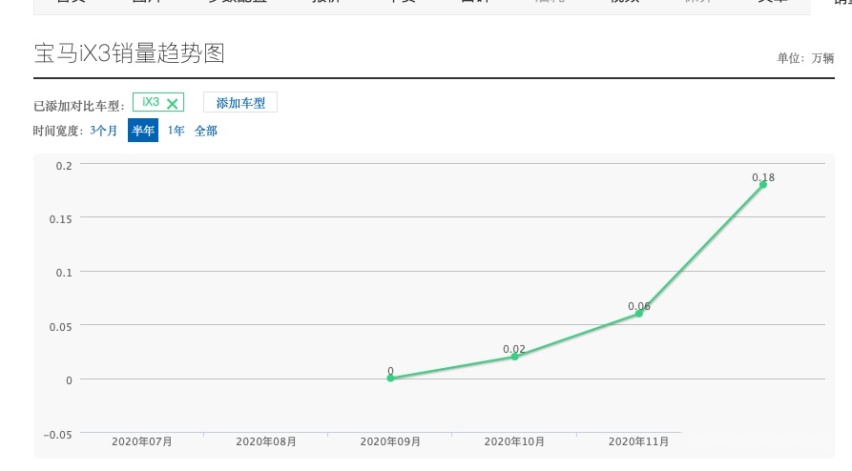Viewport: 852px width, 471px height.
Task: Click the 0.05 y-axis value
Action: point(60,326)
